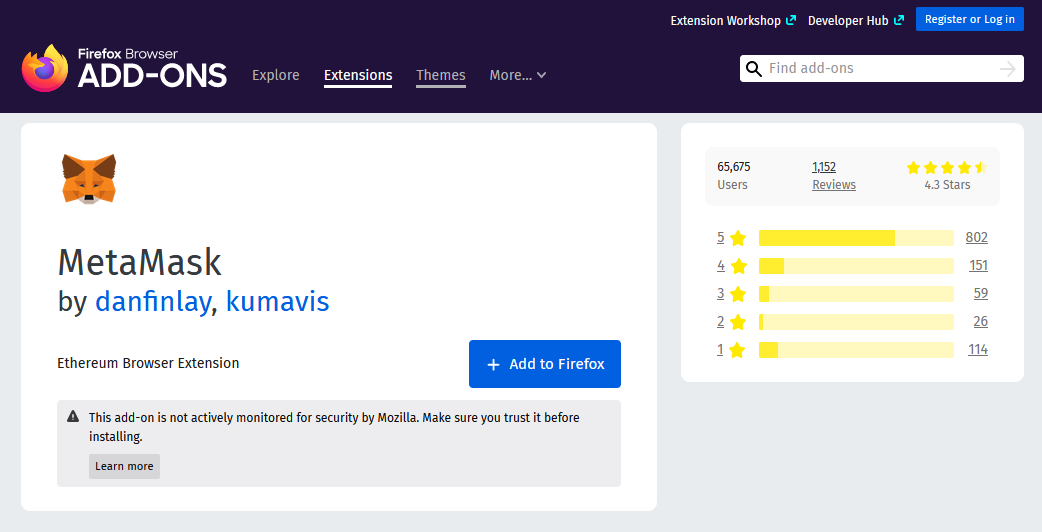This screenshot has width=1042, height=532.
Task: Click the 1-star row star icon
Action: pos(737,350)
